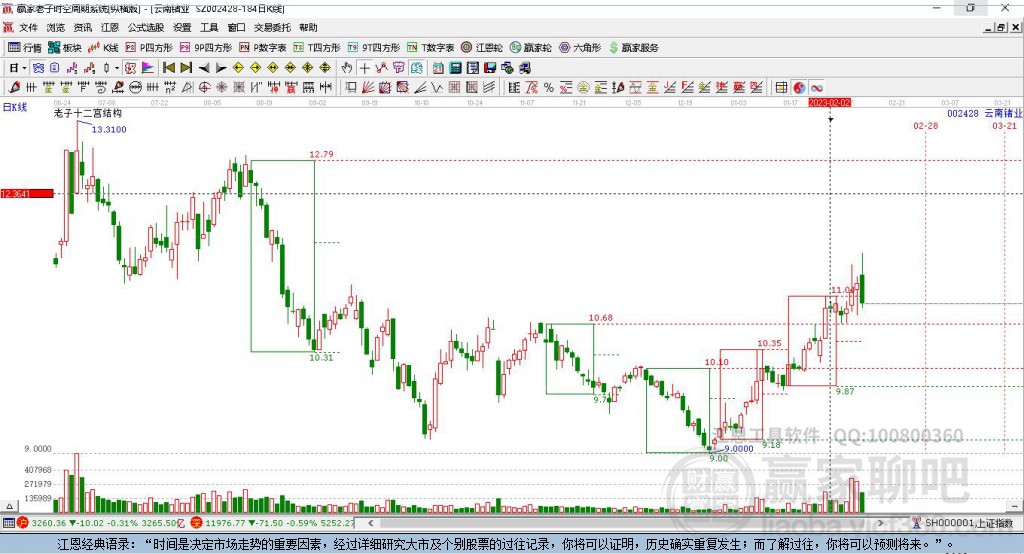Collapse the panel minus button at lower right
1024x554 pixels.
tap(1014, 506)
